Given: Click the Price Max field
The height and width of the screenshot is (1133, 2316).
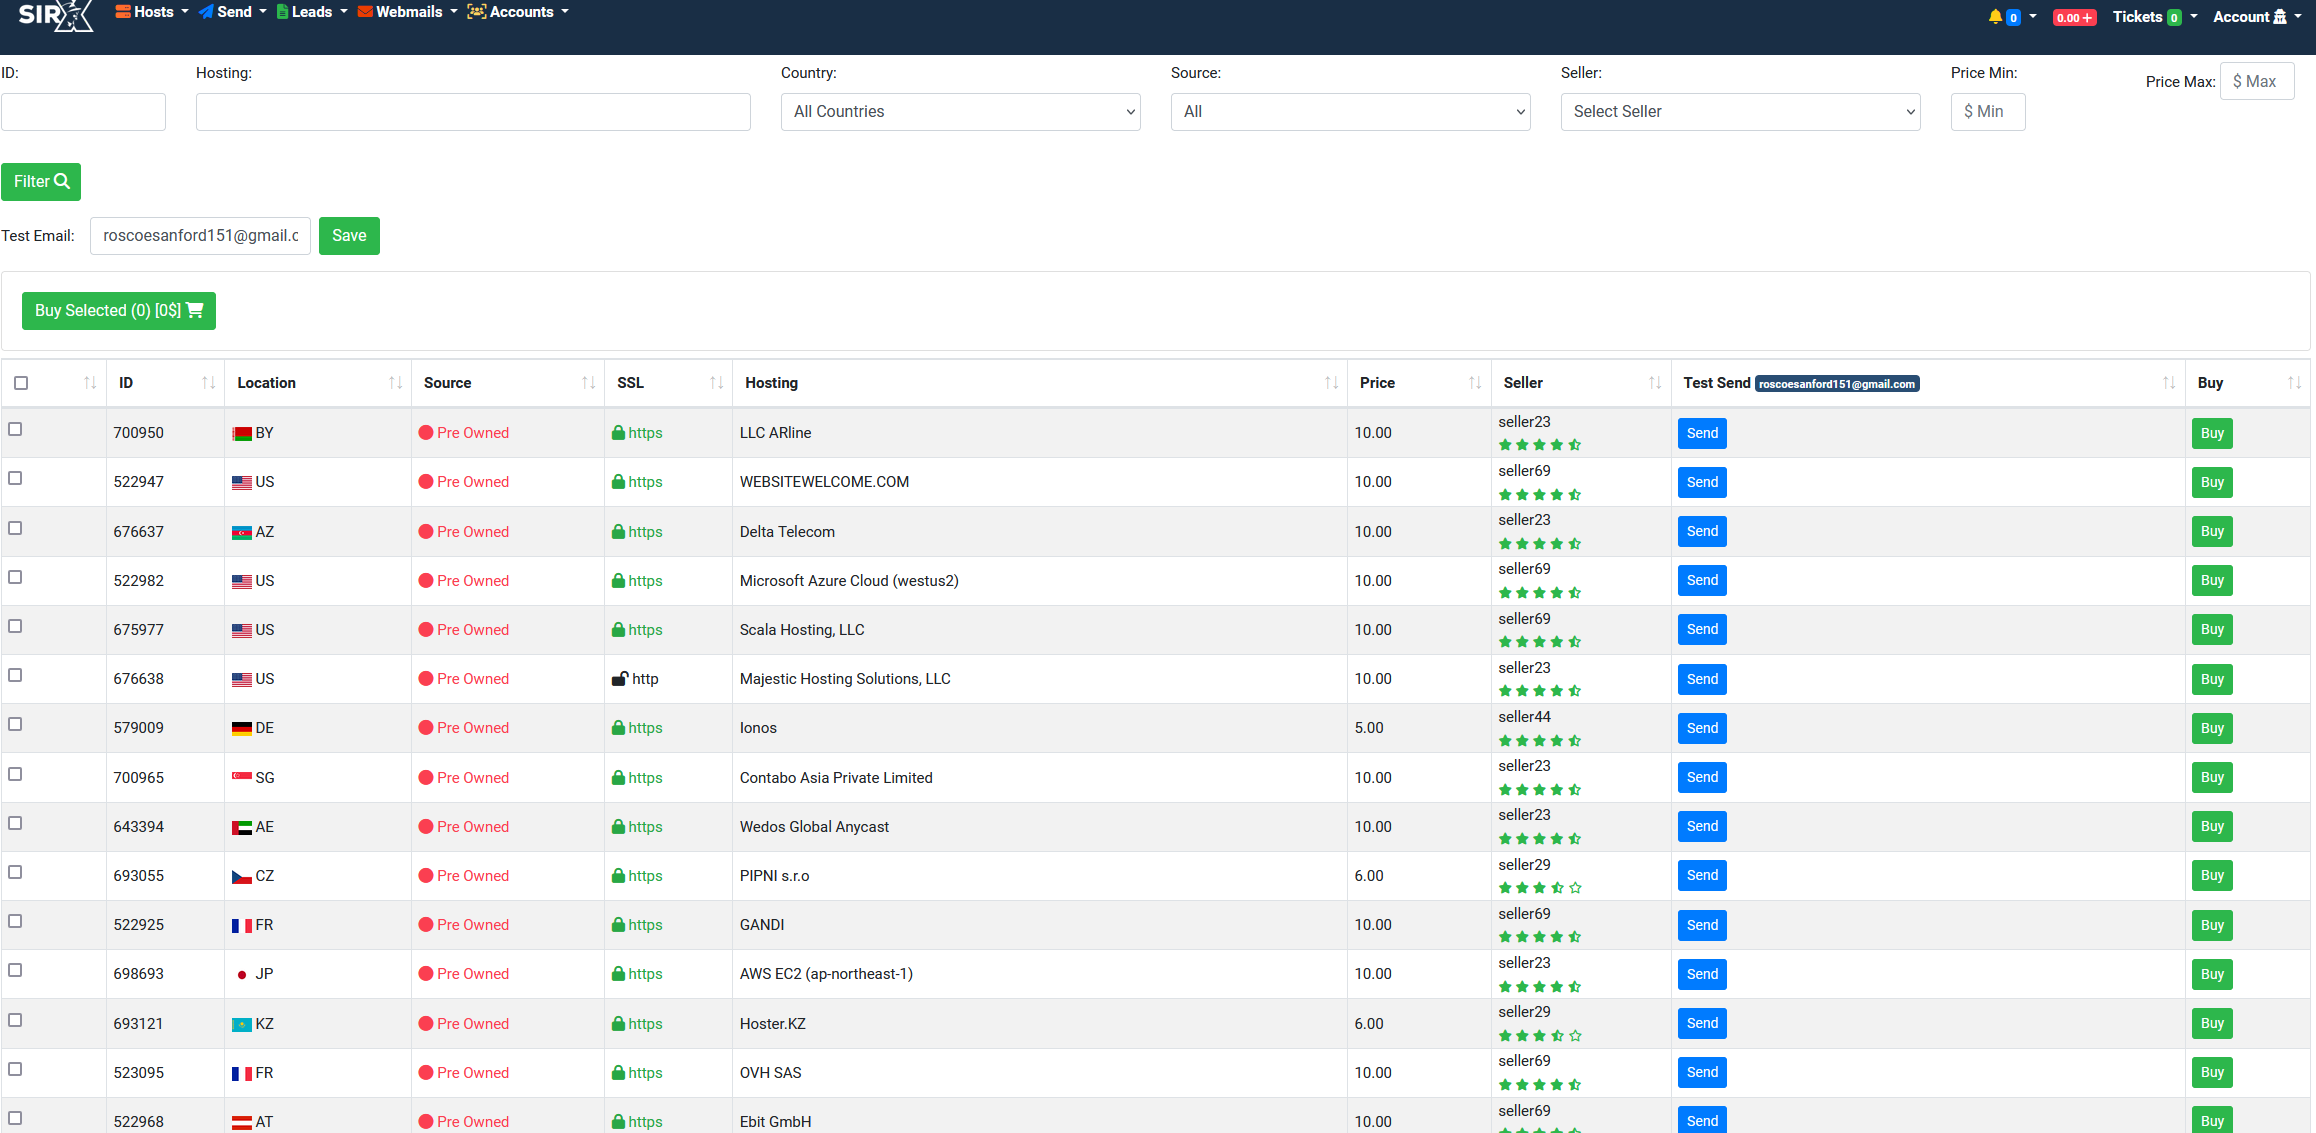Looking at the screenshot, I should point(2257,82).
